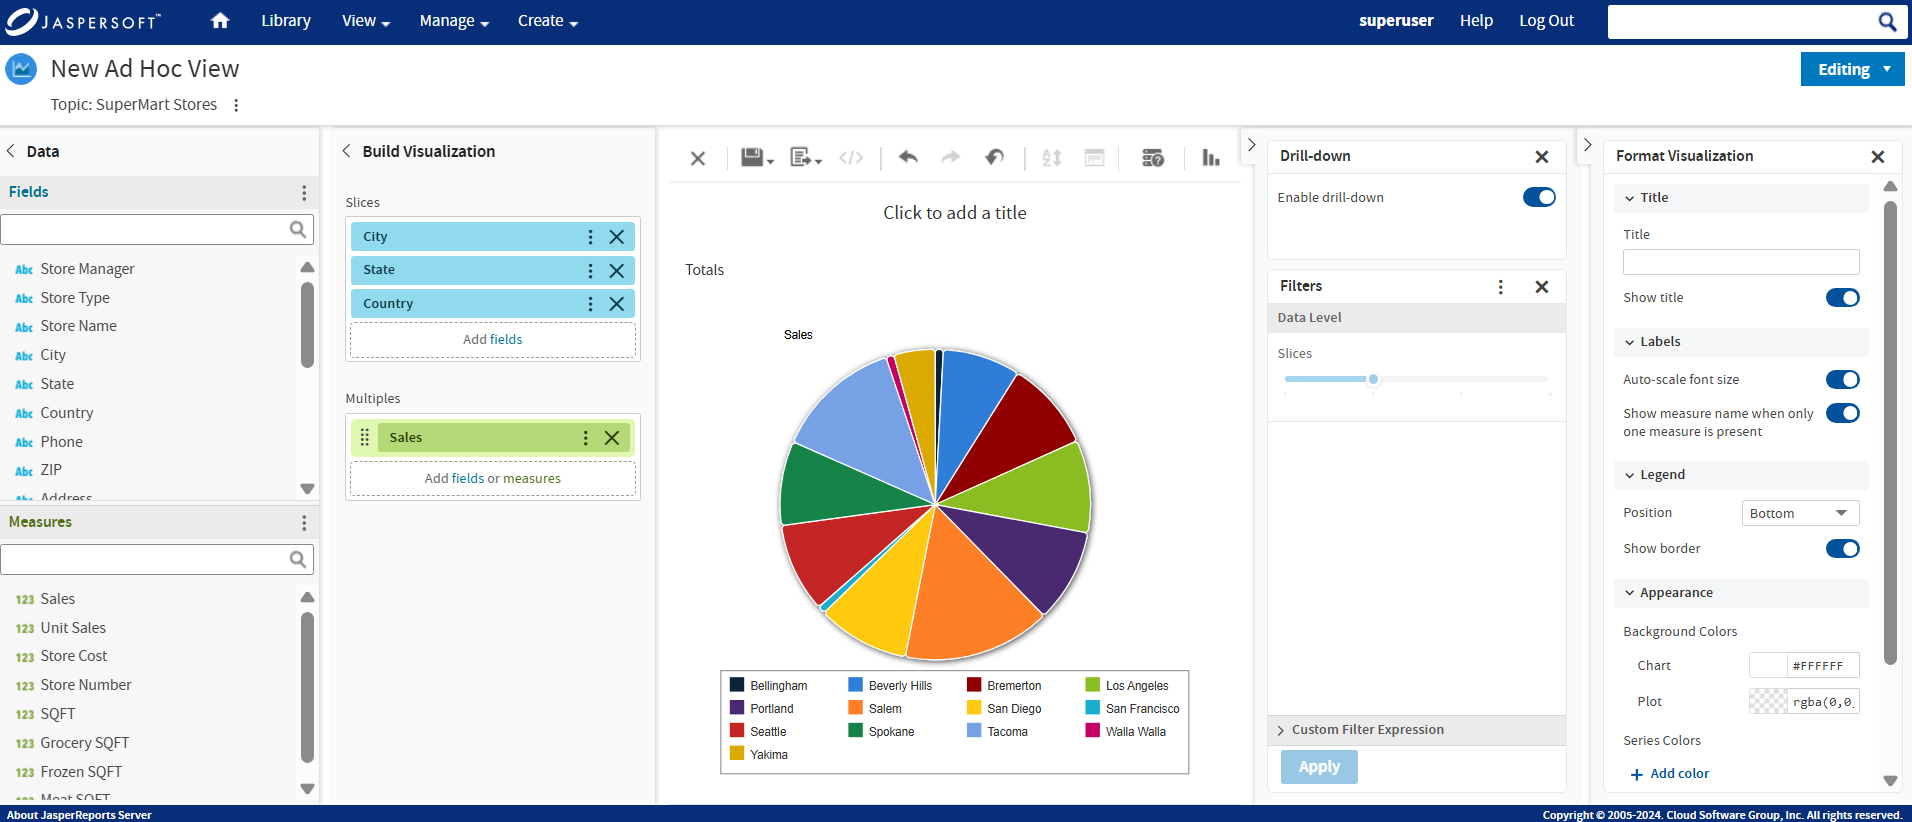Click the fields search magnifier icon
Viewport: 1912px width, 822px height.
pos(297,229)
